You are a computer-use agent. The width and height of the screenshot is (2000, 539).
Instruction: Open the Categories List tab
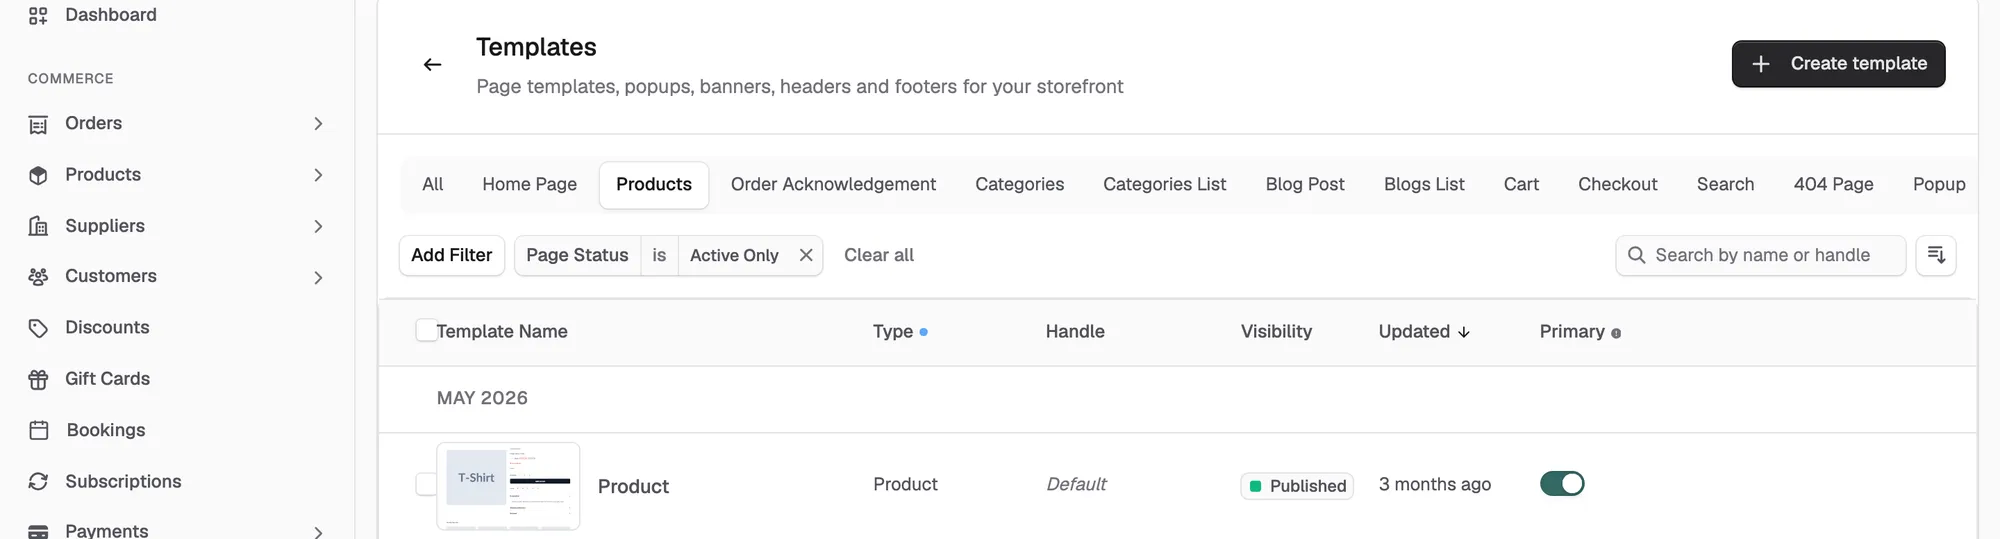point(1164,185)
